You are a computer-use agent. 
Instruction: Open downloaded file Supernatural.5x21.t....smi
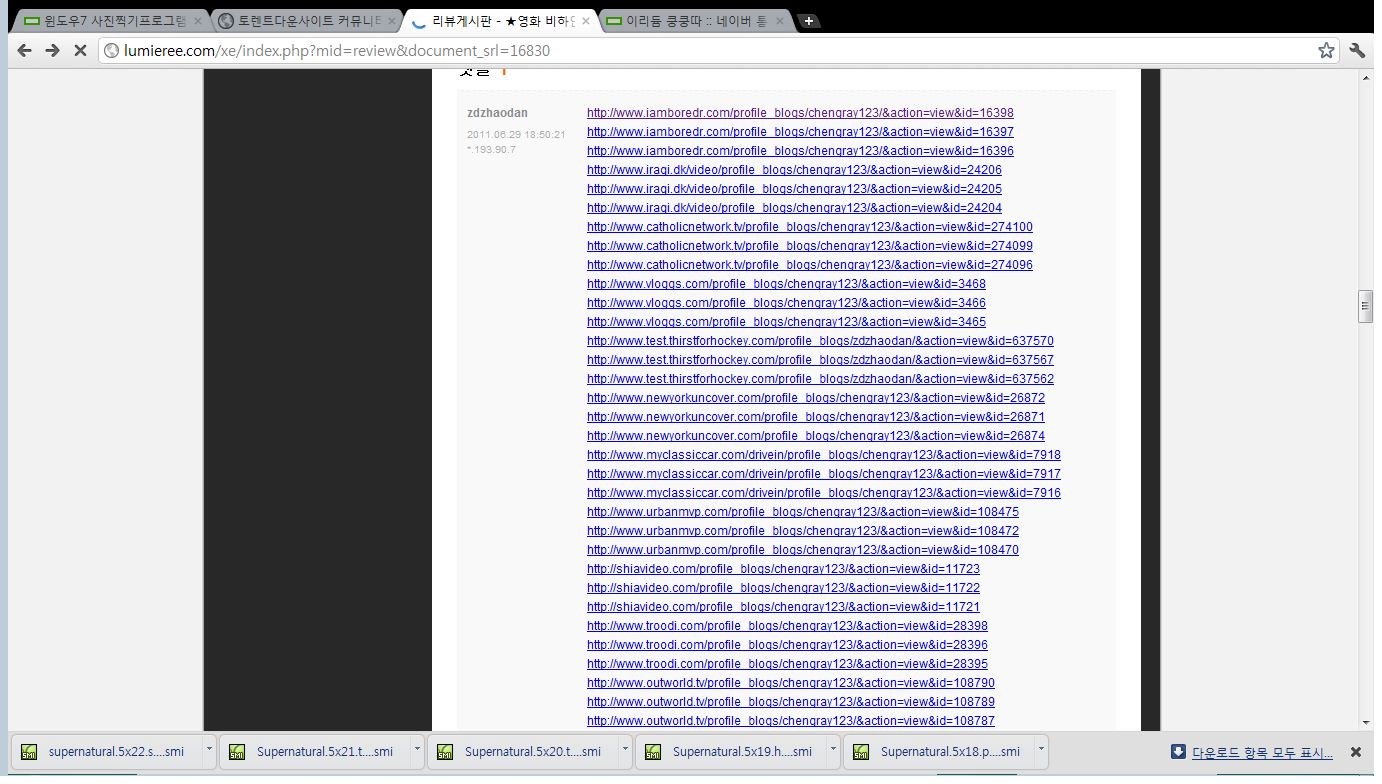pyautogui.click(x=315, y=751)
